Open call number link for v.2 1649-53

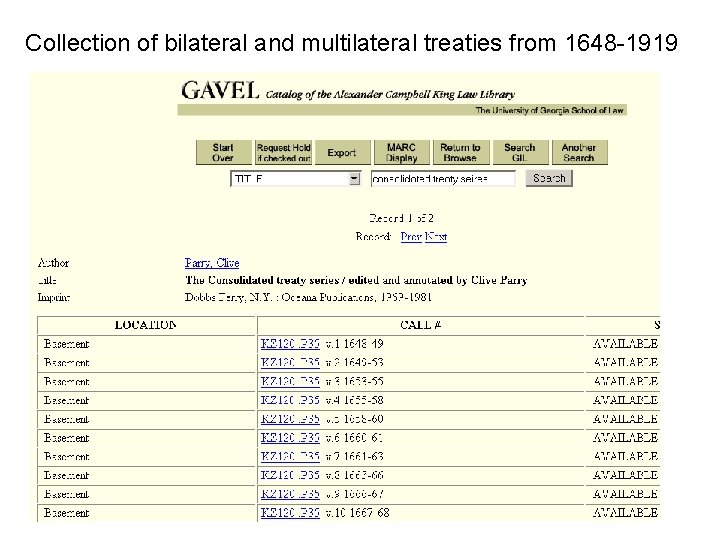click(290, 363)
